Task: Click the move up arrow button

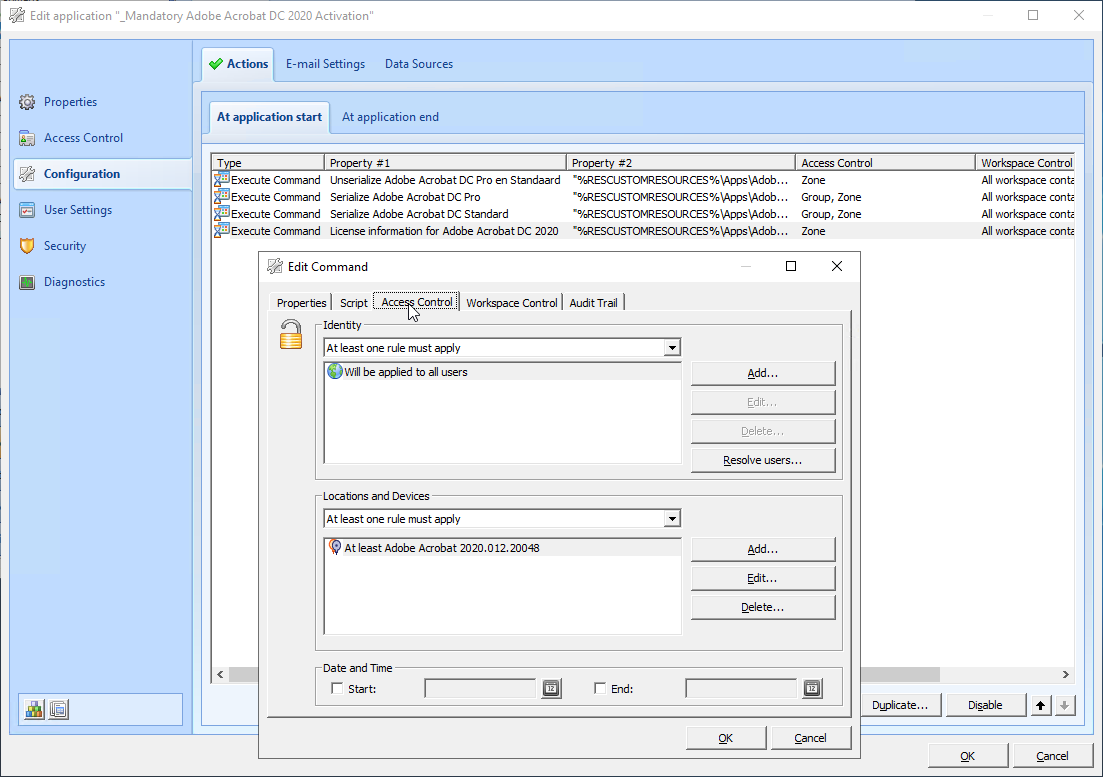Action: click(1041, 705)
